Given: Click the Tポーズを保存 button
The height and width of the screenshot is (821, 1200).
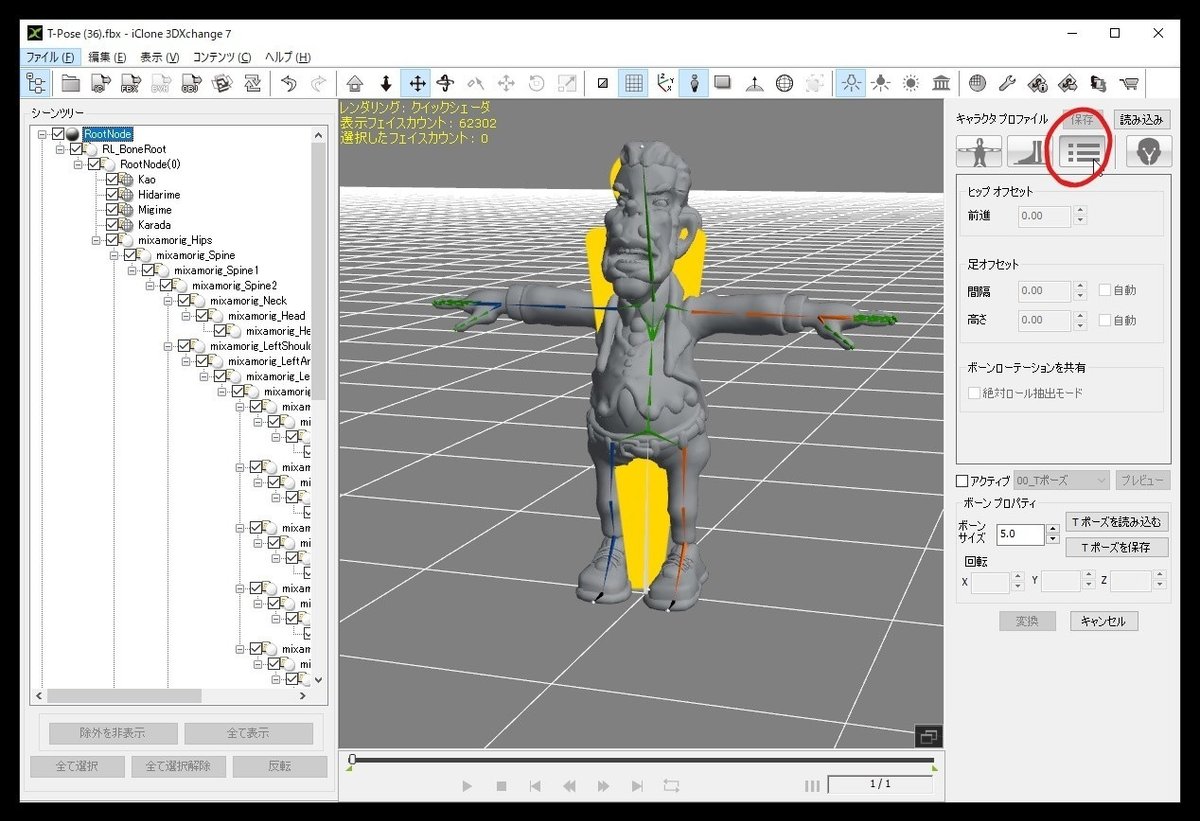Looking at the screenshot, I should 1117,547.
